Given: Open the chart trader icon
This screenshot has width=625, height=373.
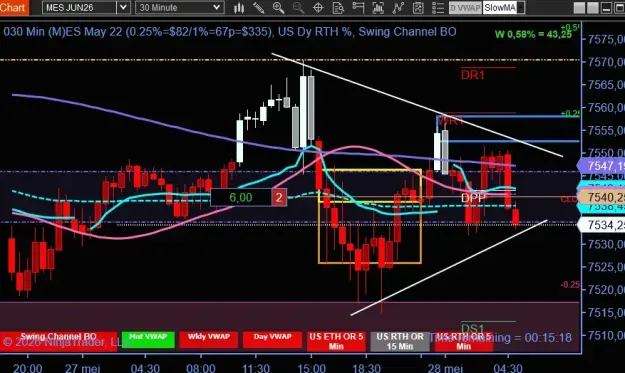Looking at the screenshot, I should (358, 8).
